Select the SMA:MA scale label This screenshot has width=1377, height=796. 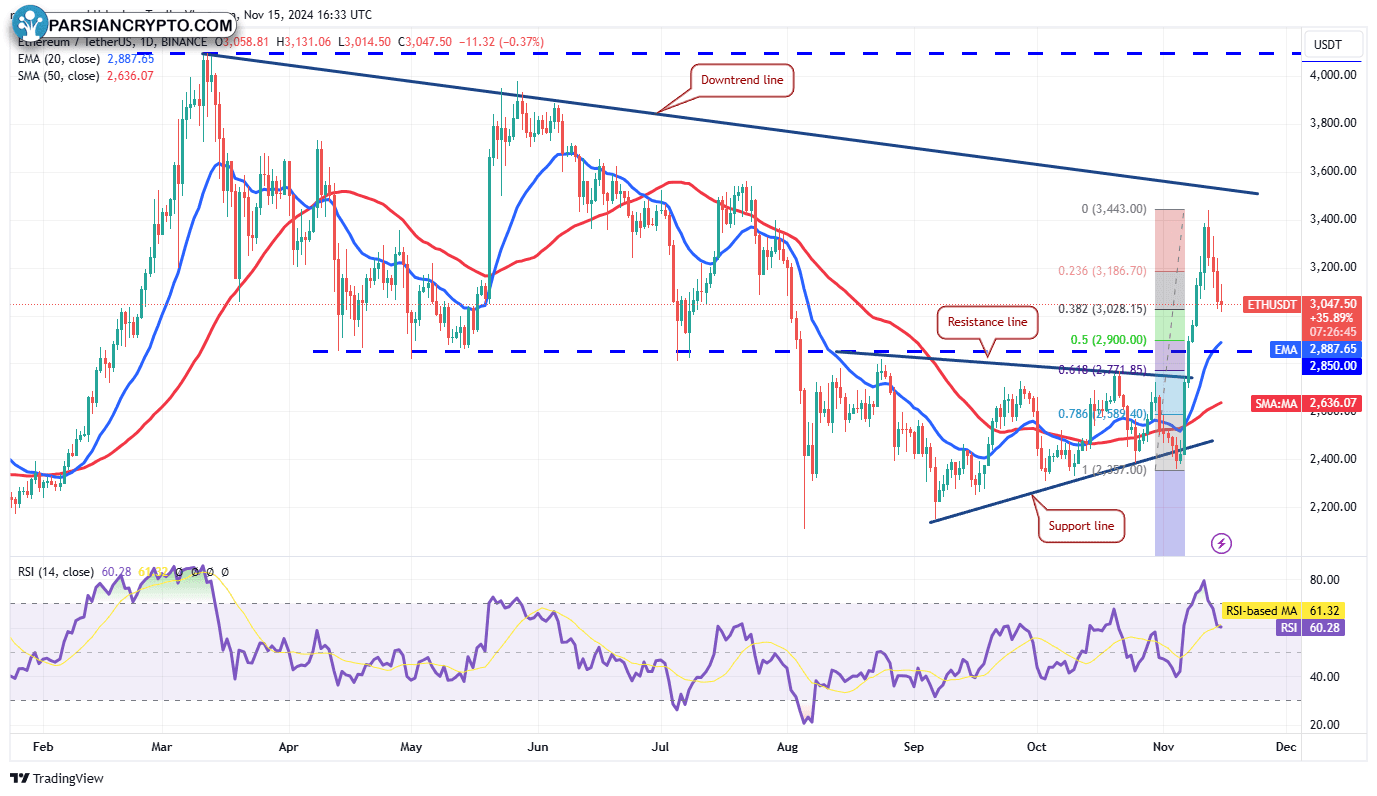[1274, 404]
